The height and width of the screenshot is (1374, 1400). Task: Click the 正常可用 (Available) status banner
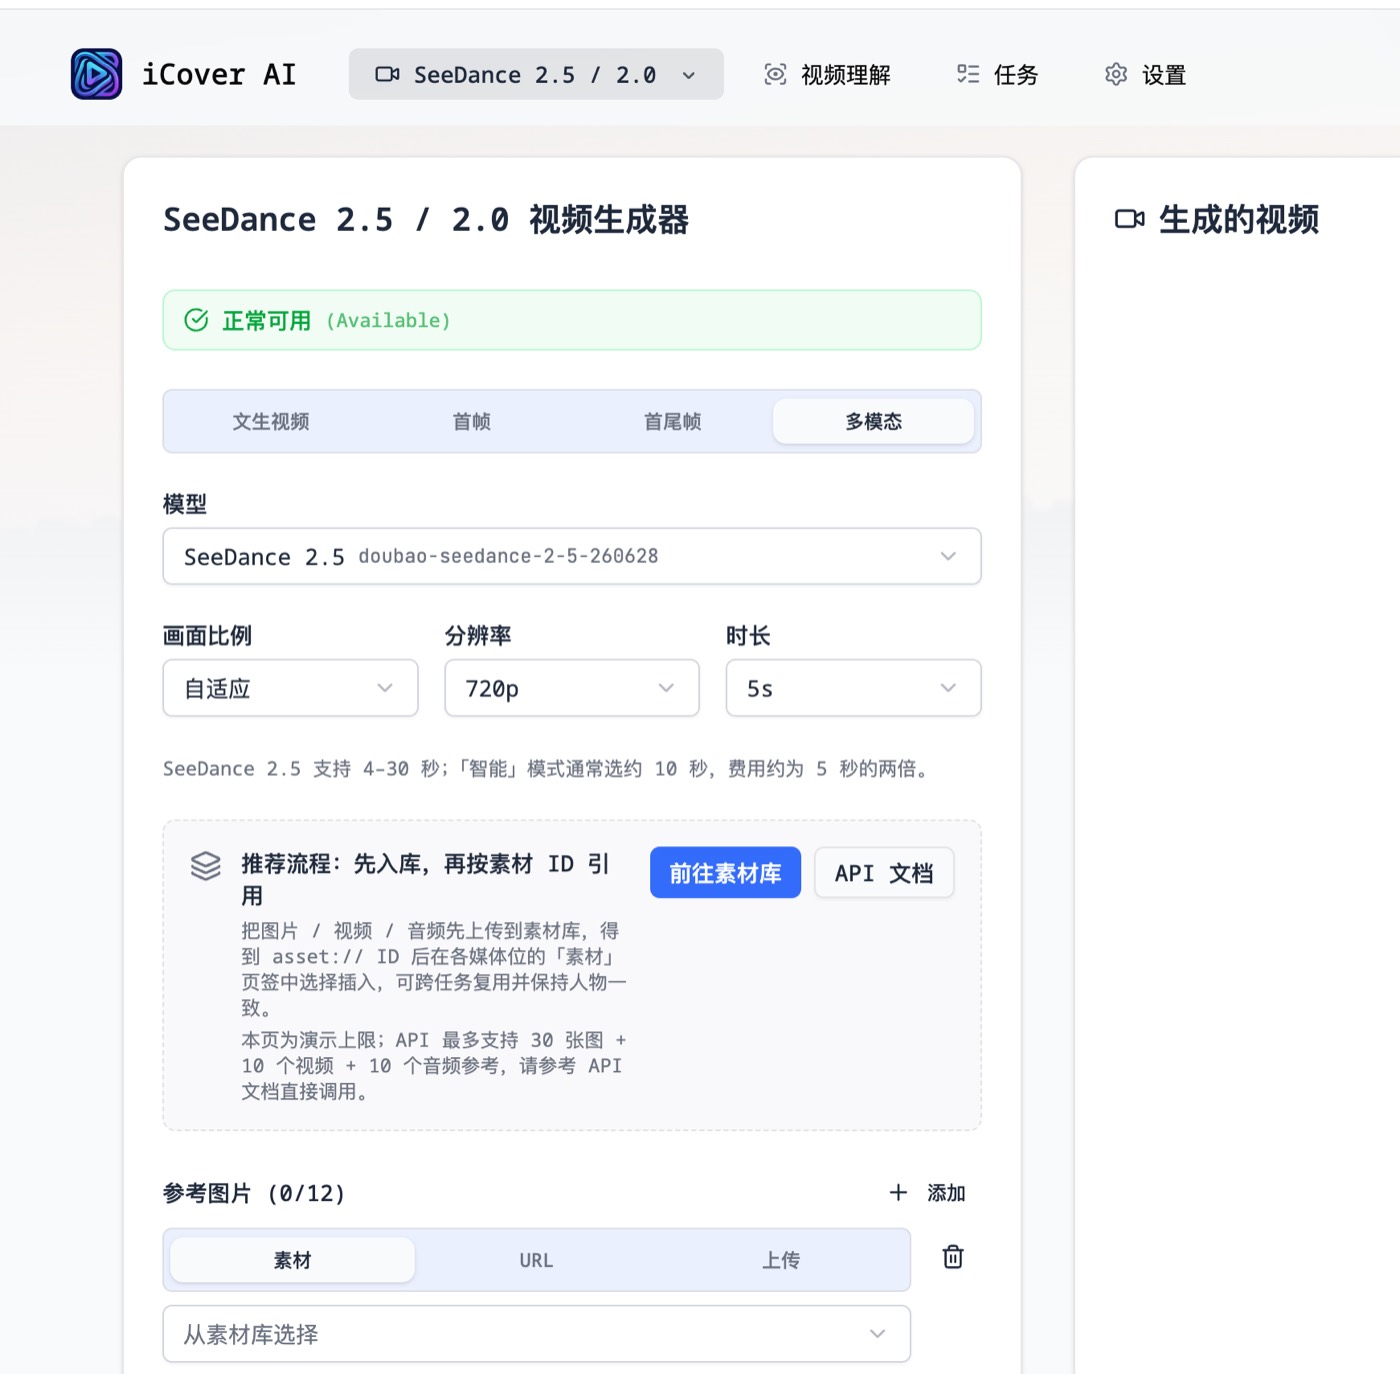click(572, 320)
